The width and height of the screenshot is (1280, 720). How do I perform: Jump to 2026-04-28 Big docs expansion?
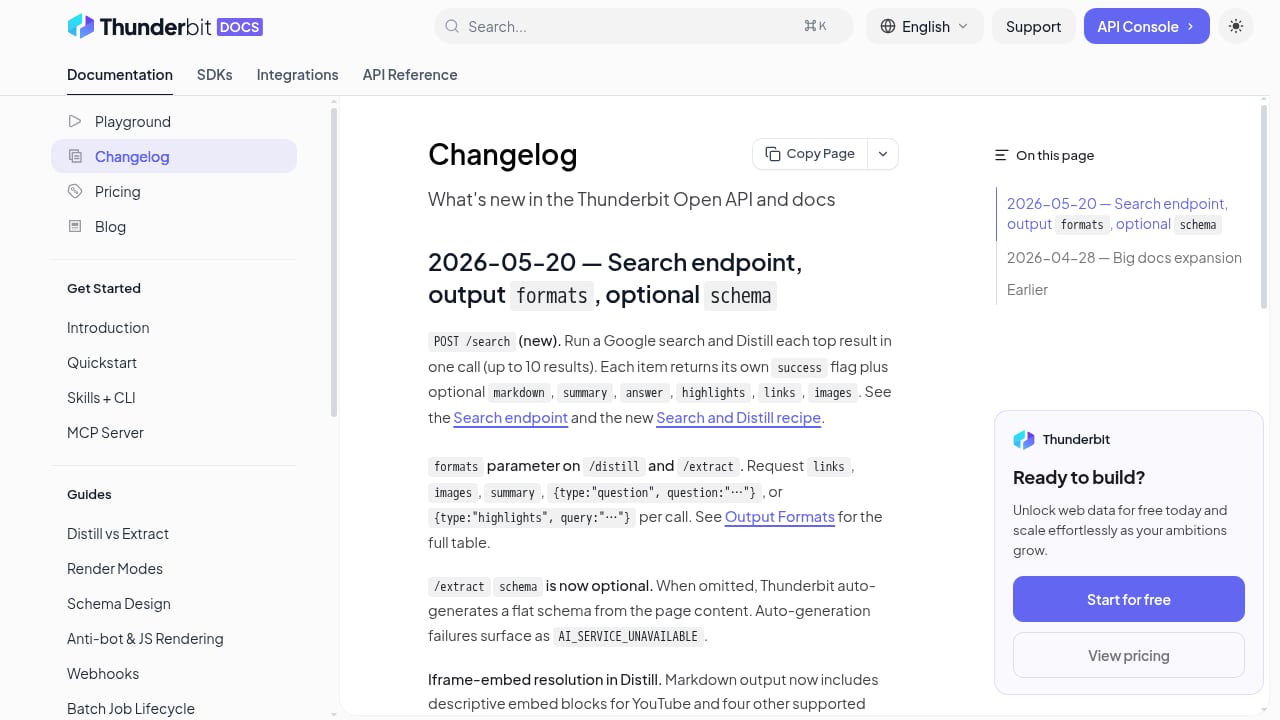point(1124,257)
